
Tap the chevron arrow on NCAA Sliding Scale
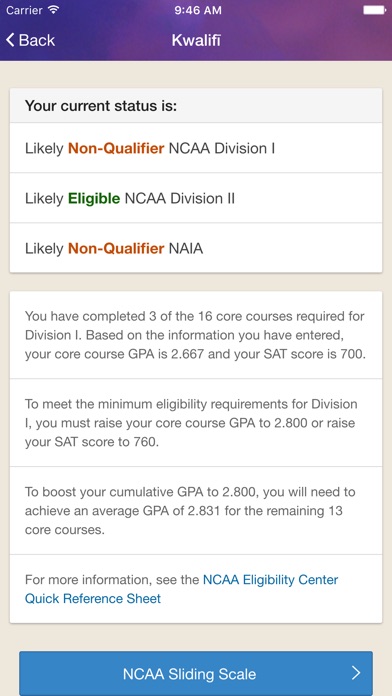point(356,673)
